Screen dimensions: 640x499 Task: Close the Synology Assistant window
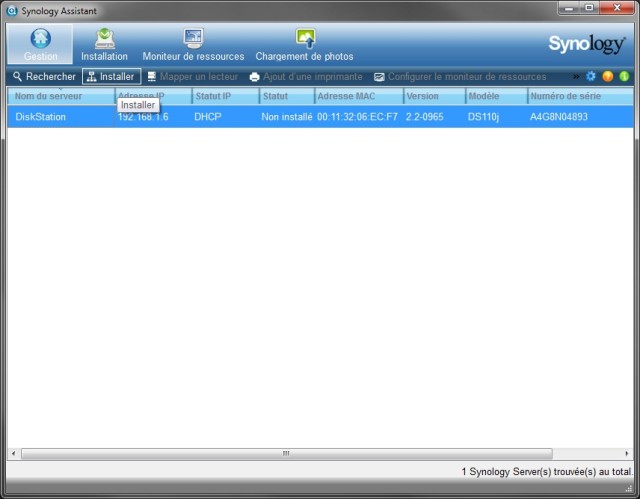(x=617, y=8)
